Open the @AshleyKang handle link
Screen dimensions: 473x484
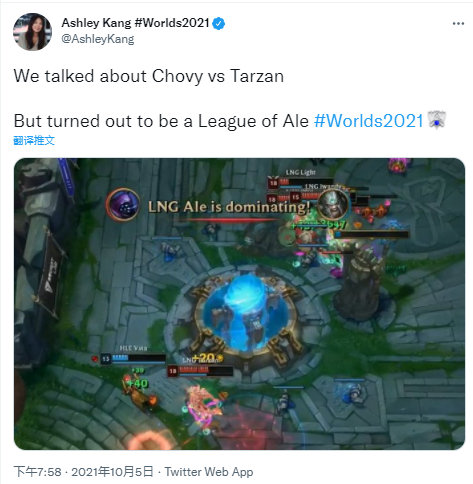[98, 39]
